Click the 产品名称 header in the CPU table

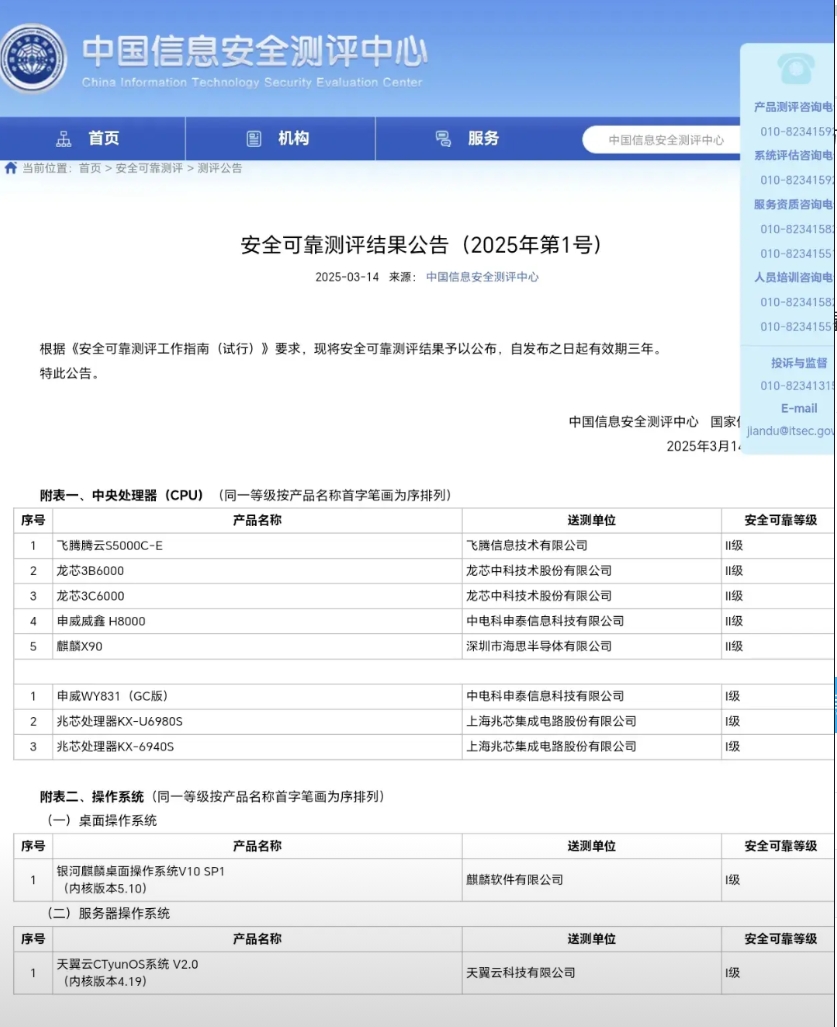coord(257,520)
